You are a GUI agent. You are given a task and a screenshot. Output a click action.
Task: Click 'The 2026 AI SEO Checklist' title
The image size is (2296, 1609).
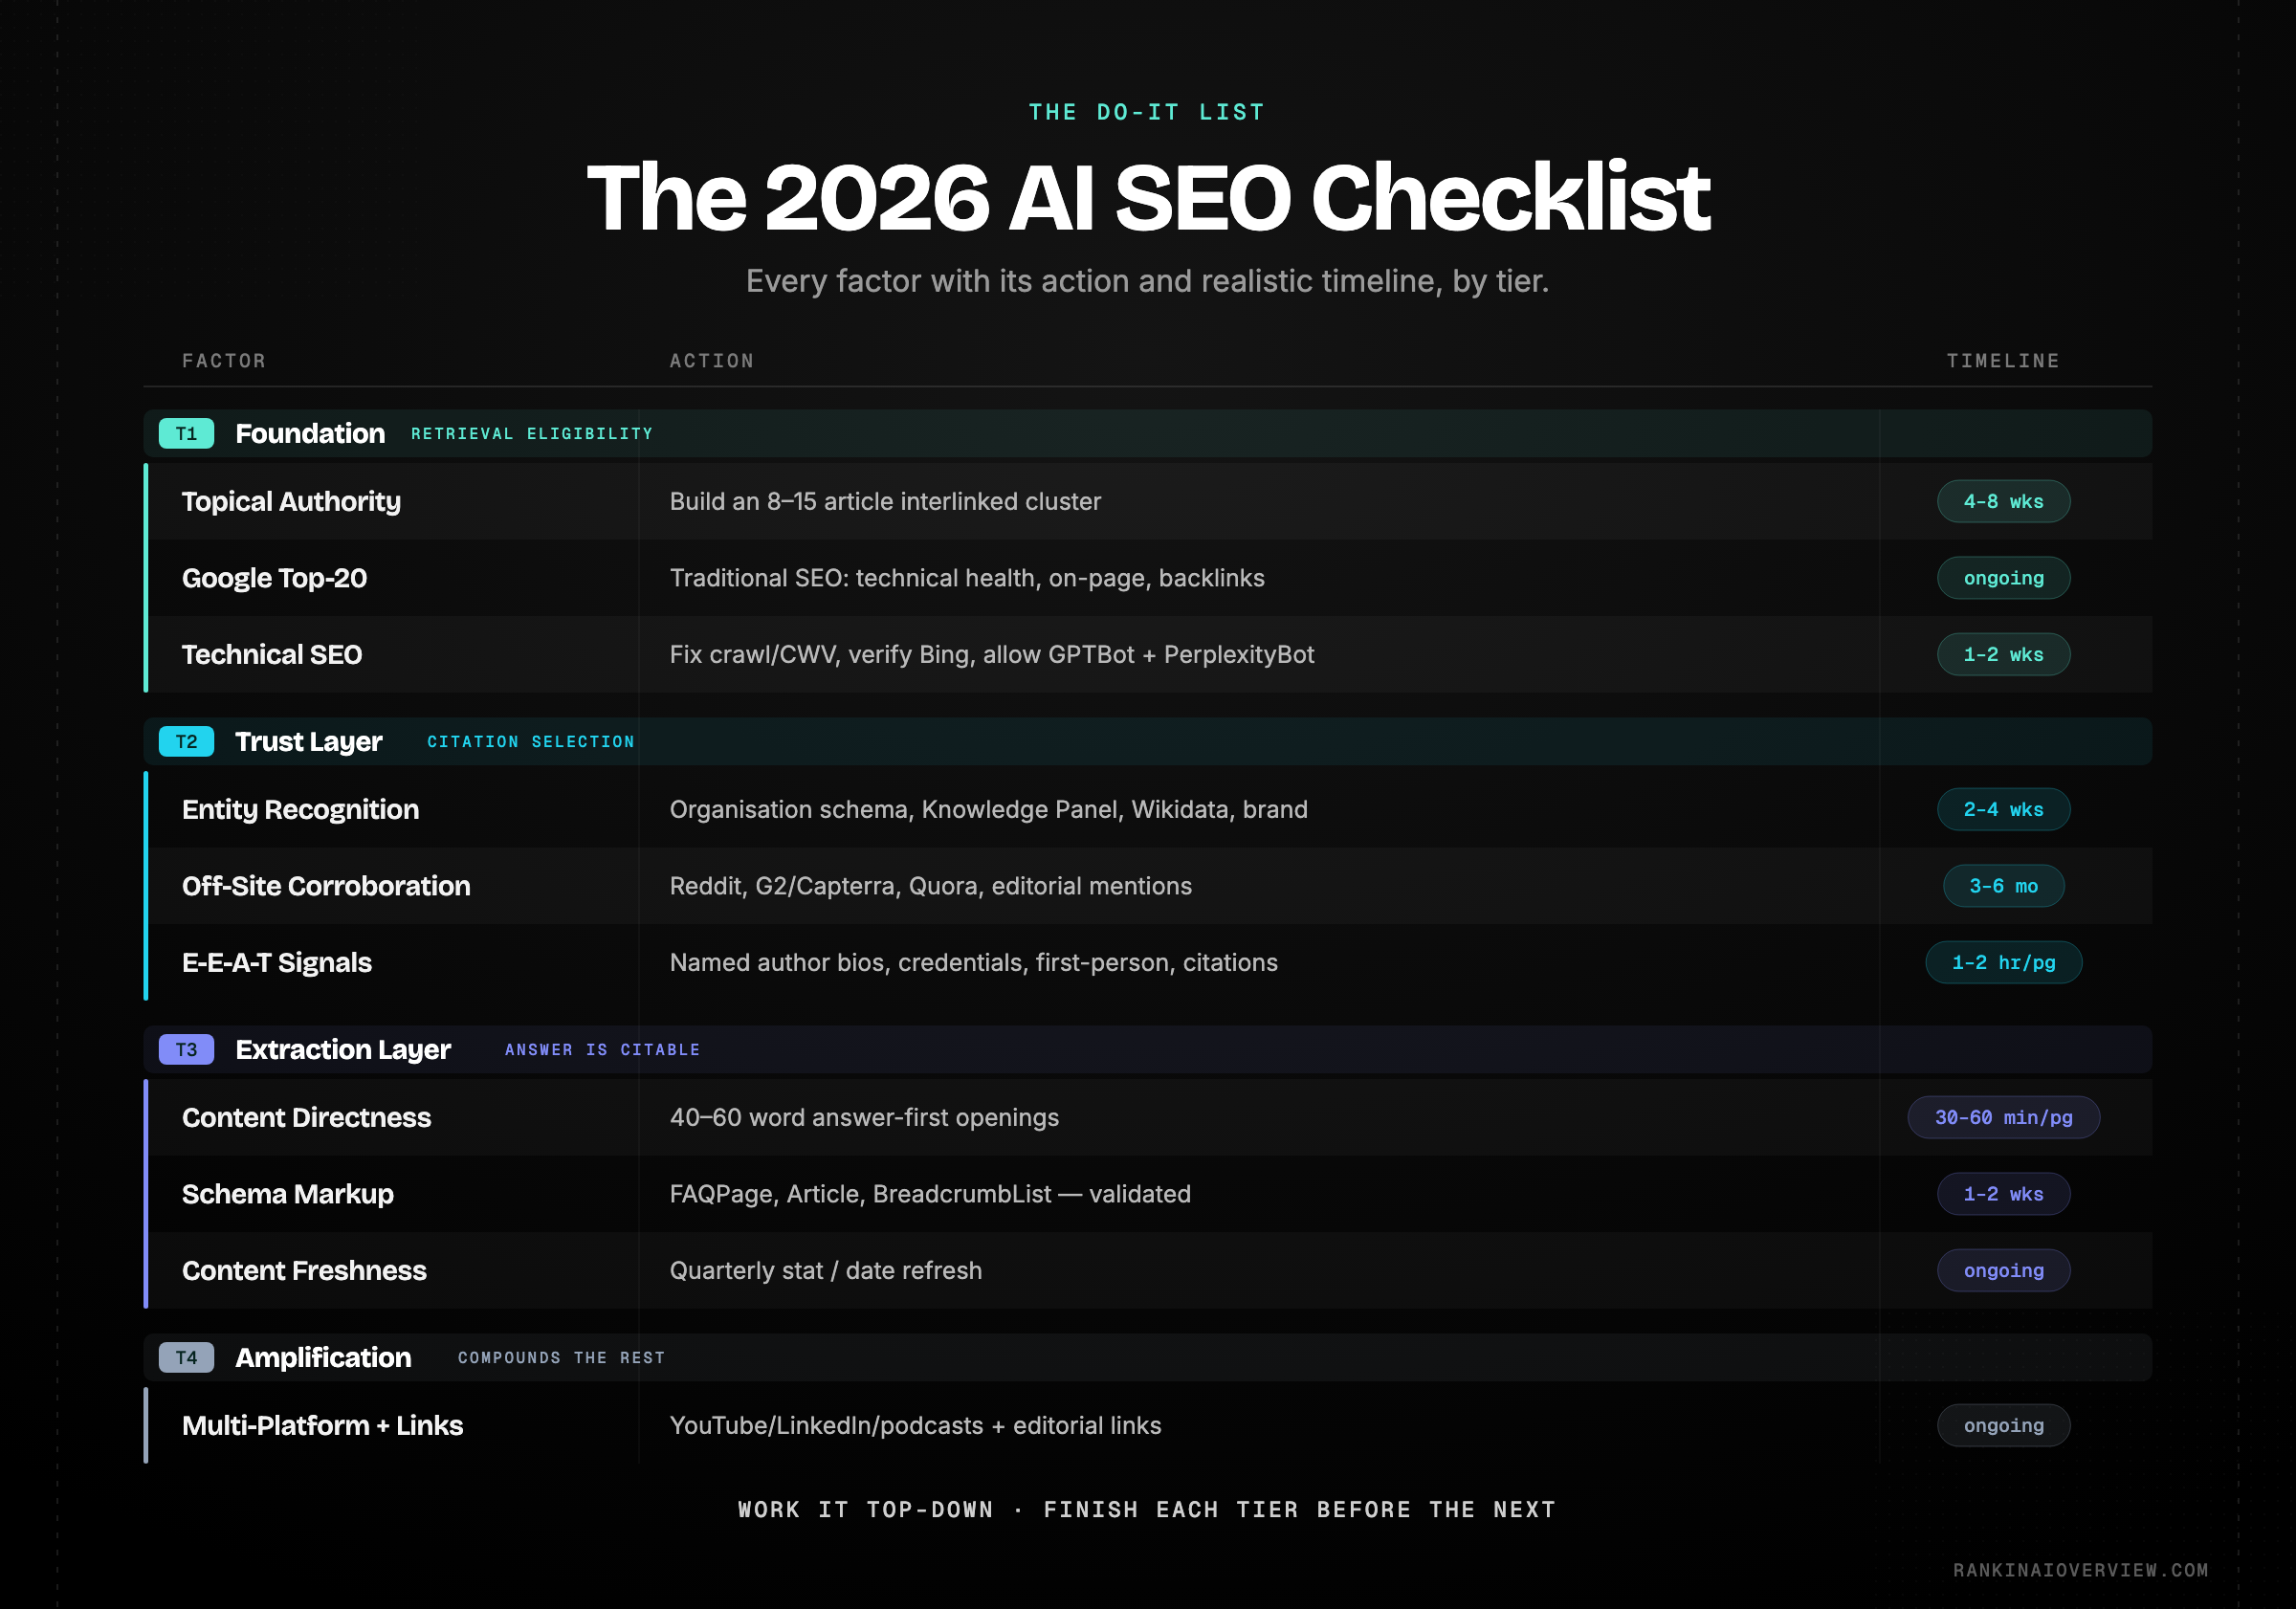tap(1148, 198)
